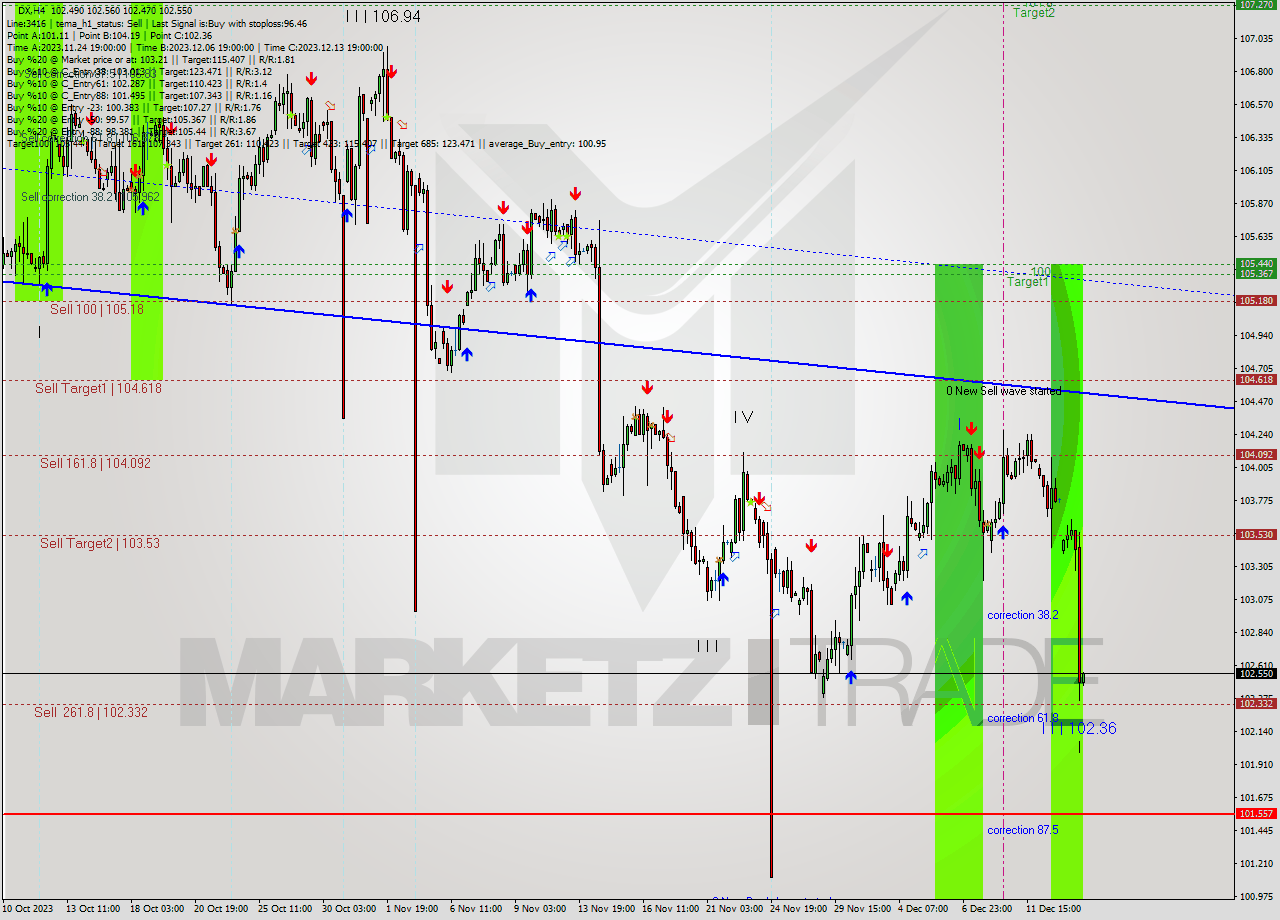The image size is (1280, 920).
Task: Click the 107.035 price axis value
Action: pos(1256,39)
